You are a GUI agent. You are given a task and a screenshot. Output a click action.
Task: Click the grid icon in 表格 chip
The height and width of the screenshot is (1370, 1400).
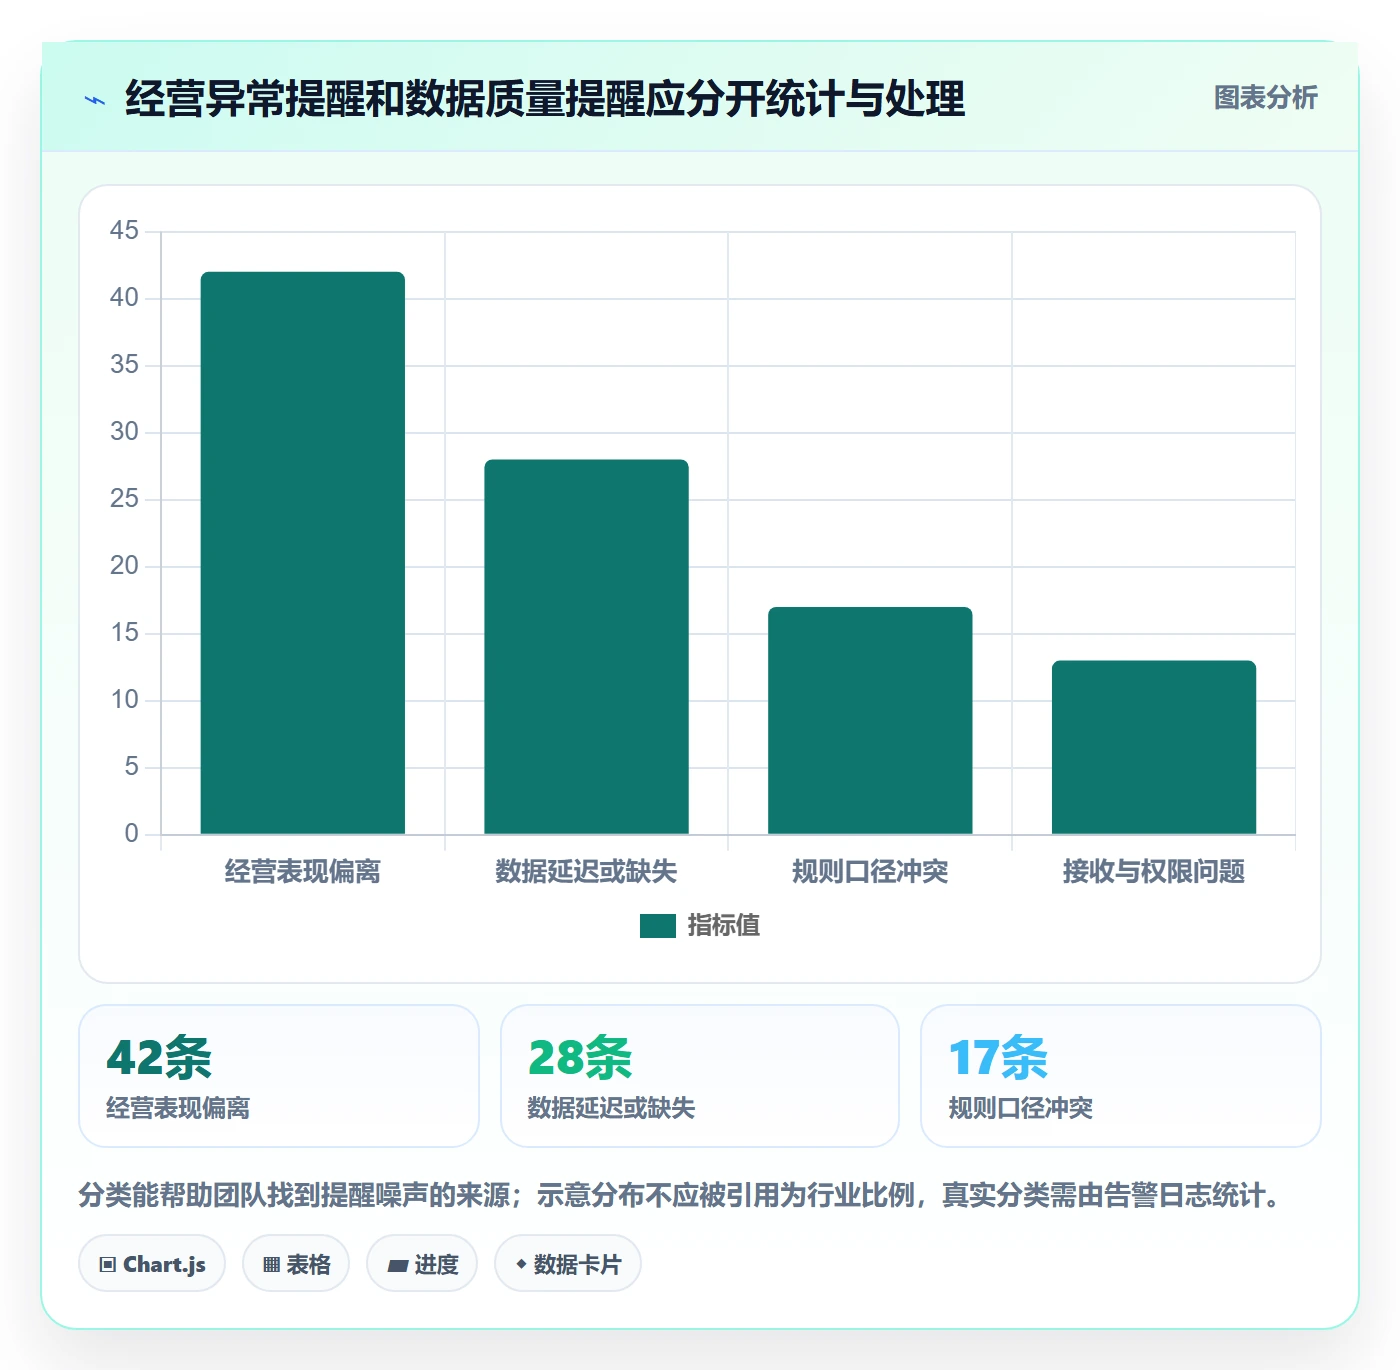[271, 1265]
